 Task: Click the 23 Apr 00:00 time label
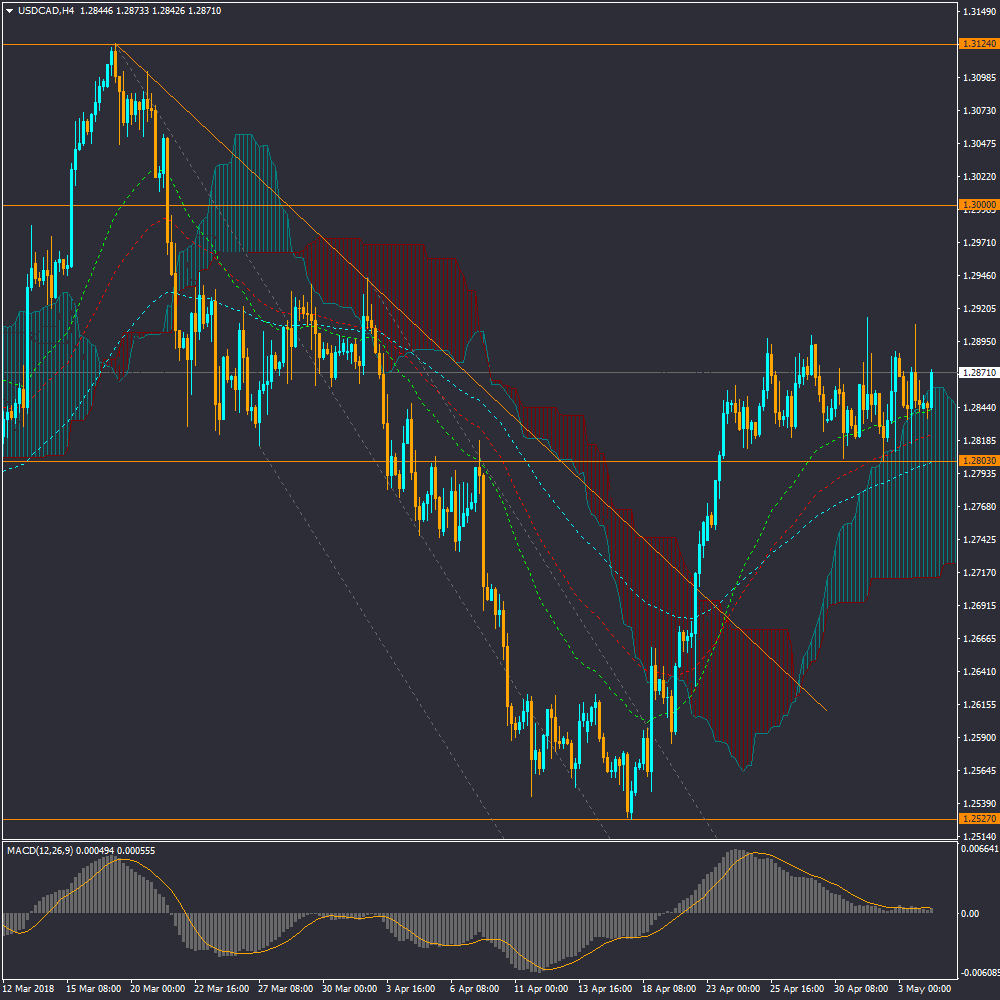click(x=732, y=988)
